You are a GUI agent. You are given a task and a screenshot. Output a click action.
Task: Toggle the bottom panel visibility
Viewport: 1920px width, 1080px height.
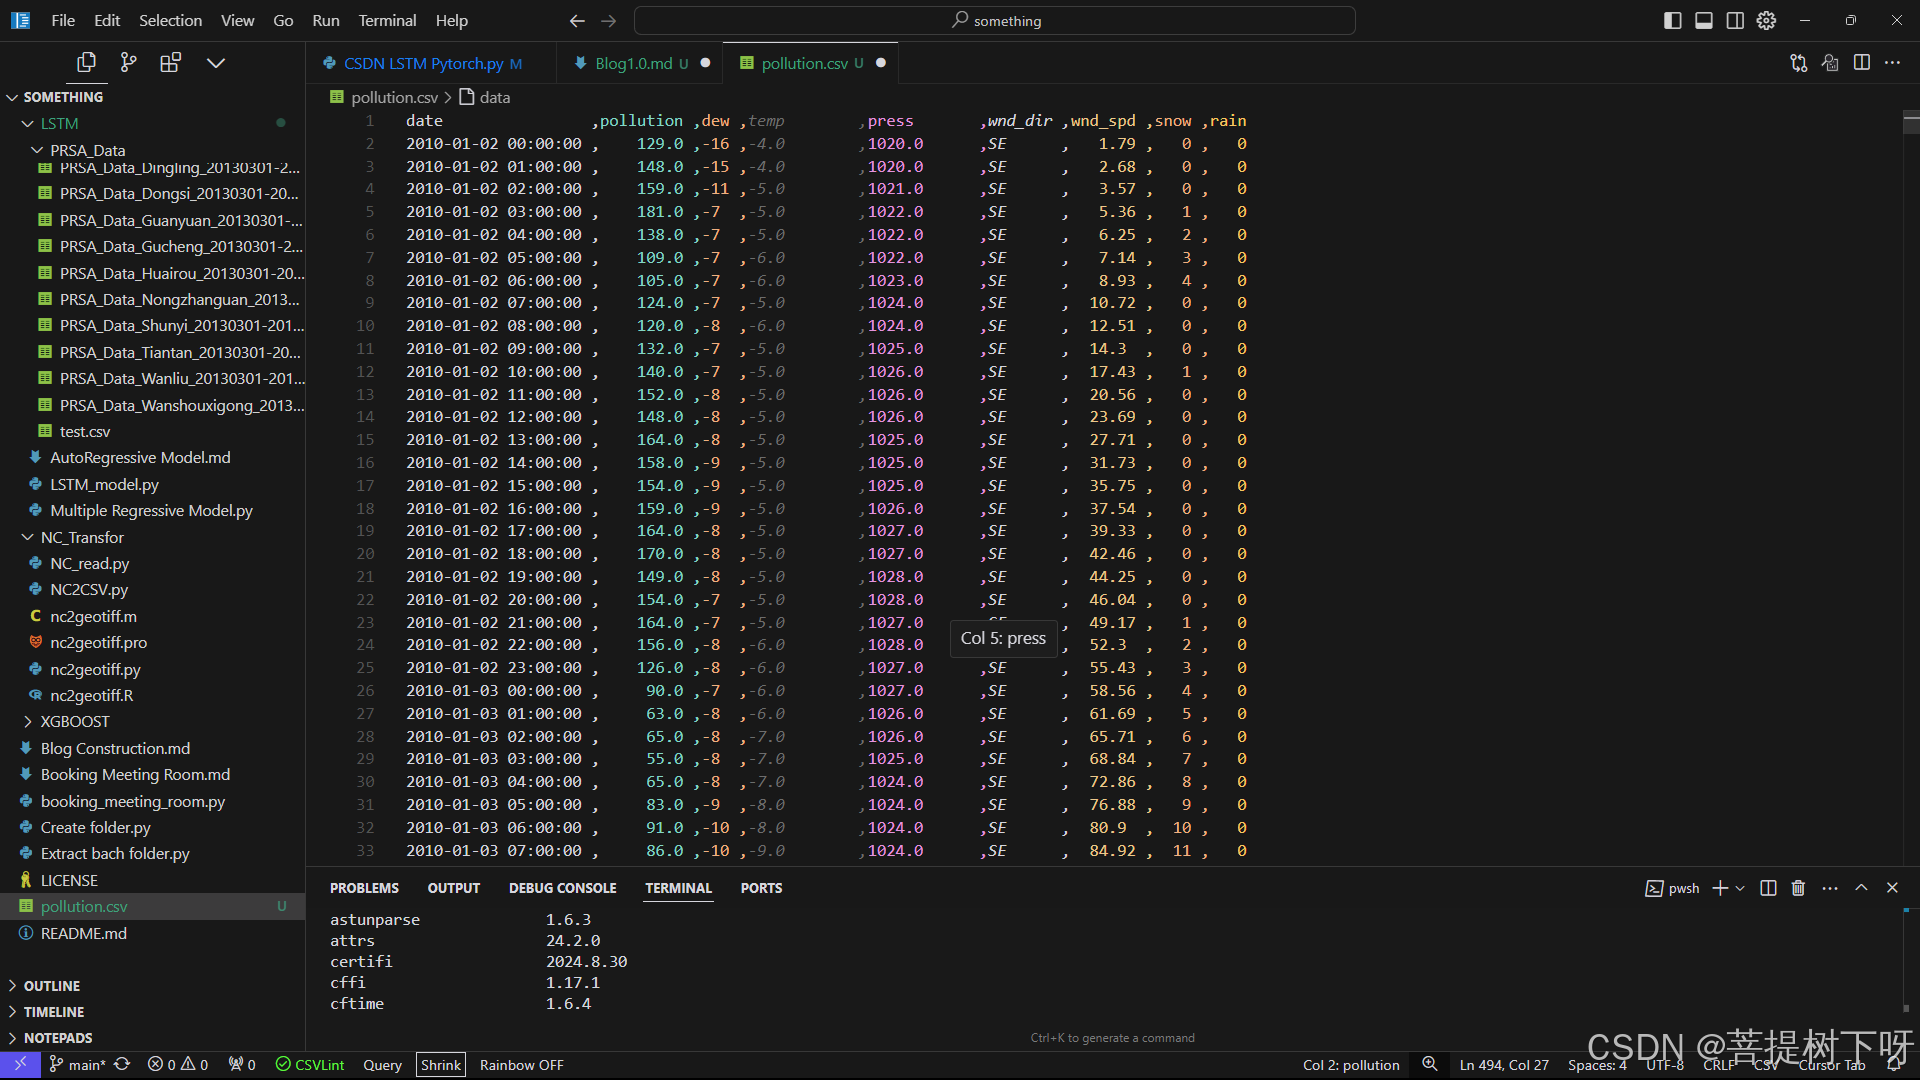point(1704,20)
